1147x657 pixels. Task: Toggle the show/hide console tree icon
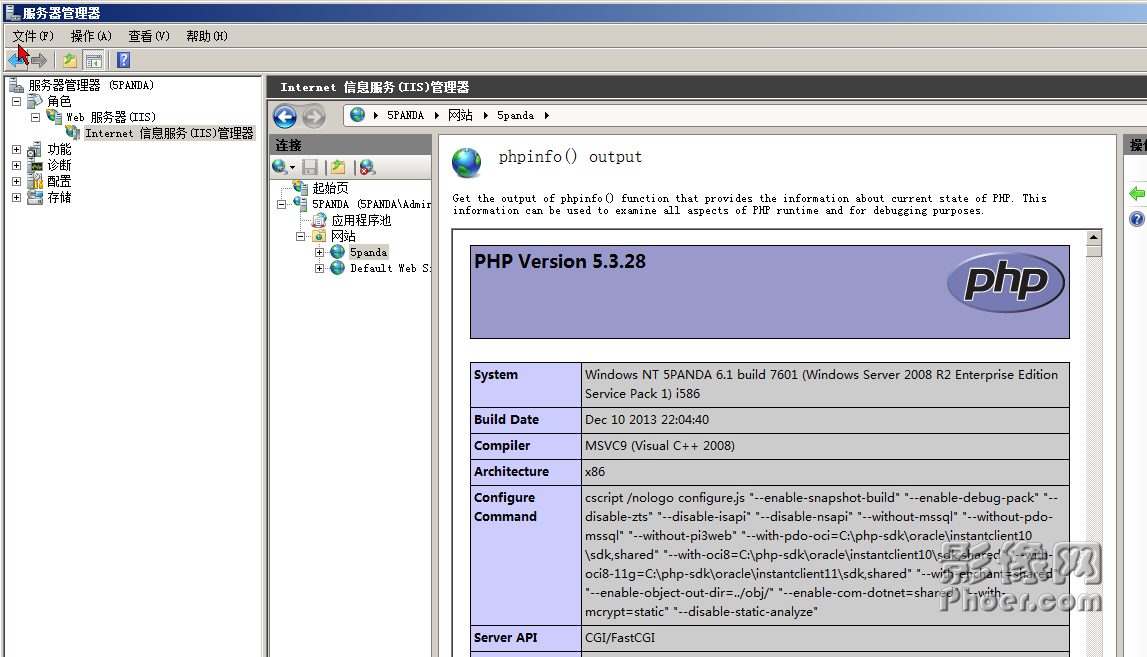click(x=94, y=60)
